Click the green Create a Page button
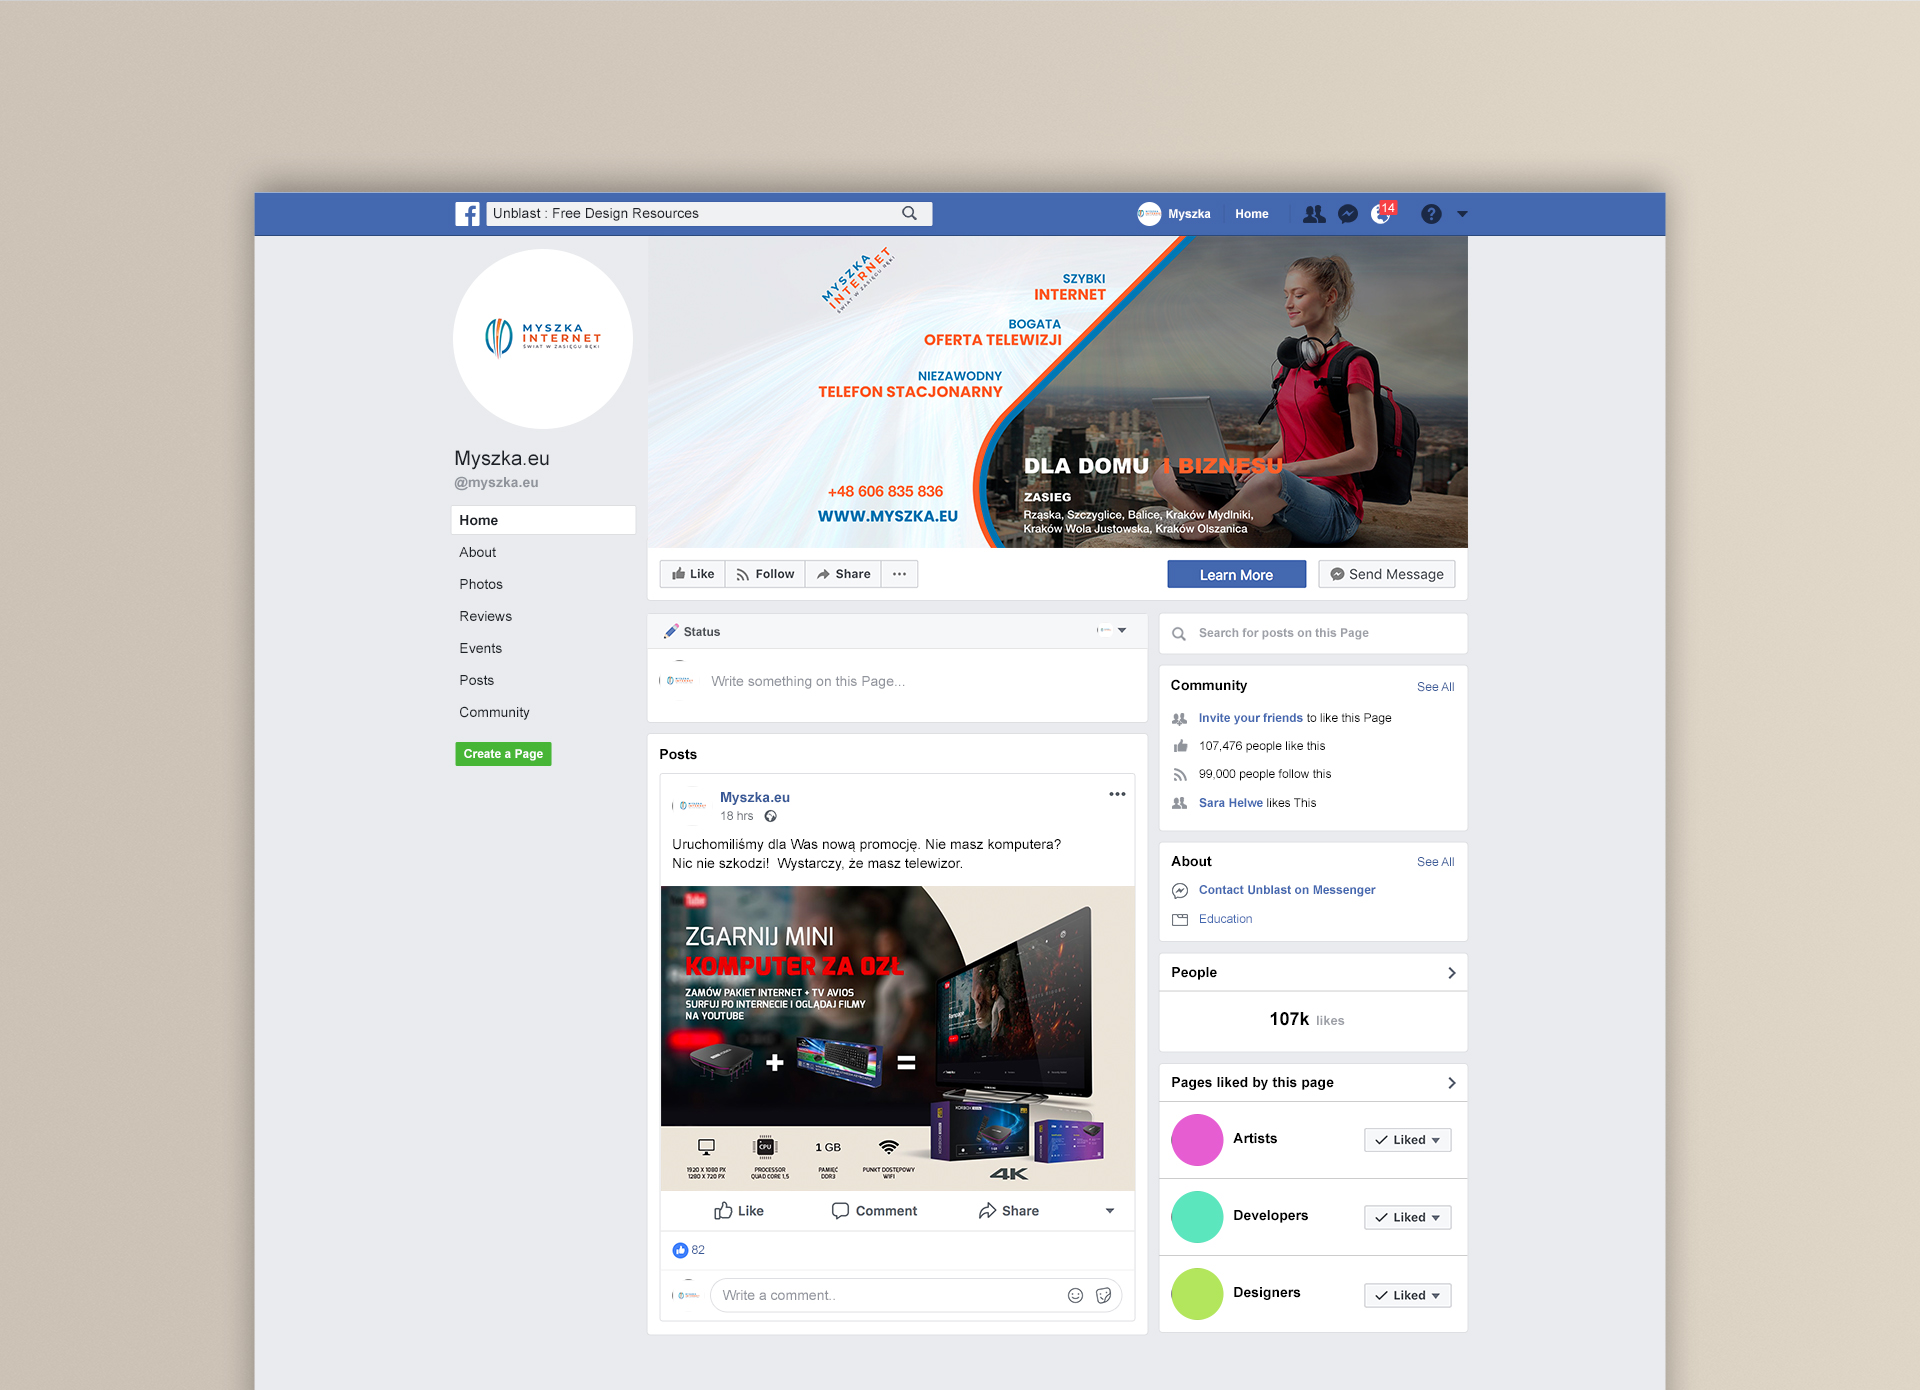1920x1390 pixels. click(503, 754)
